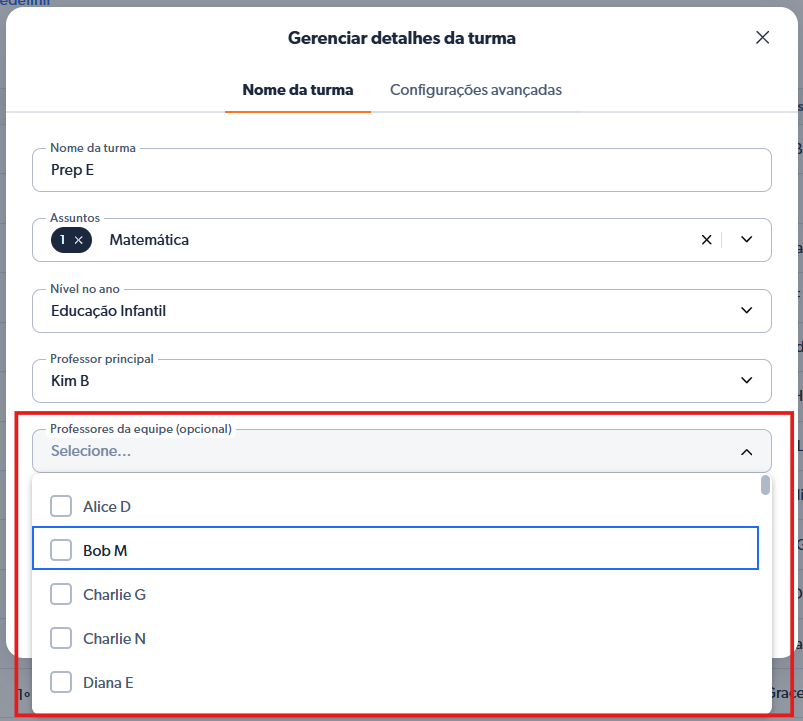Close the Gerenciar detalhes da turma dialog
803x721 pixels.
coord(762,38)
